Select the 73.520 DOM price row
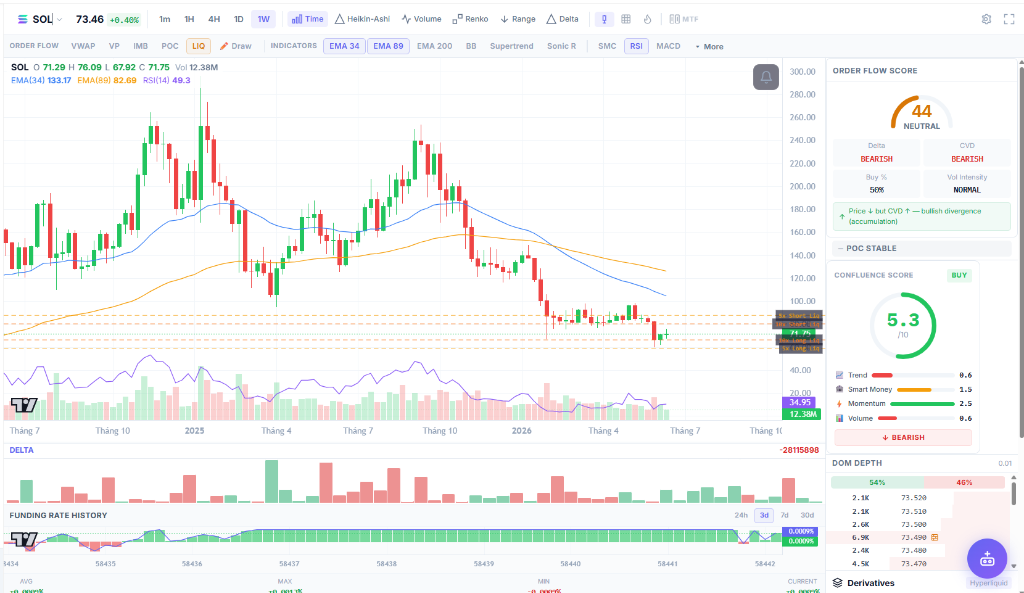 [918, 498]
